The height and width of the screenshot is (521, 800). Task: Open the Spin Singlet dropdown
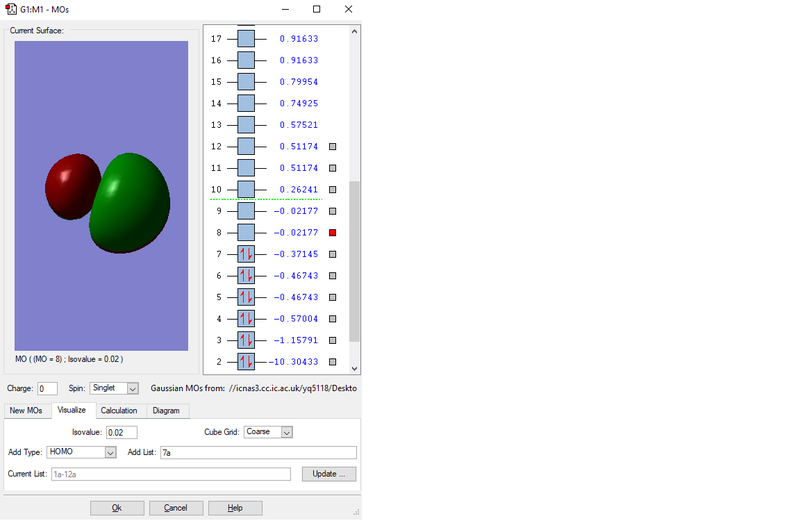pyautogui.click(x=114, y=388)
